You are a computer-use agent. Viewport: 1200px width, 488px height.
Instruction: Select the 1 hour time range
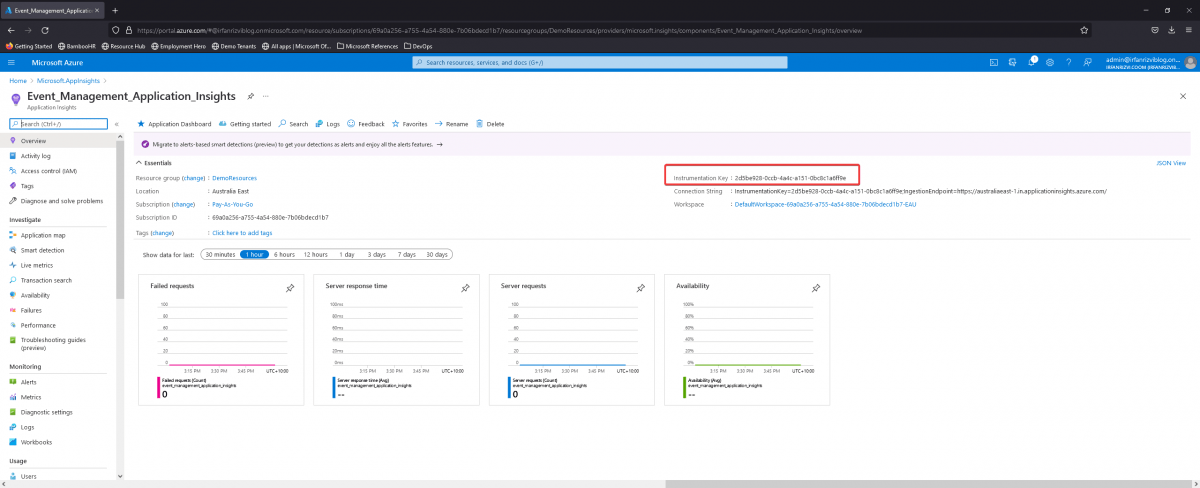(255, 254)
